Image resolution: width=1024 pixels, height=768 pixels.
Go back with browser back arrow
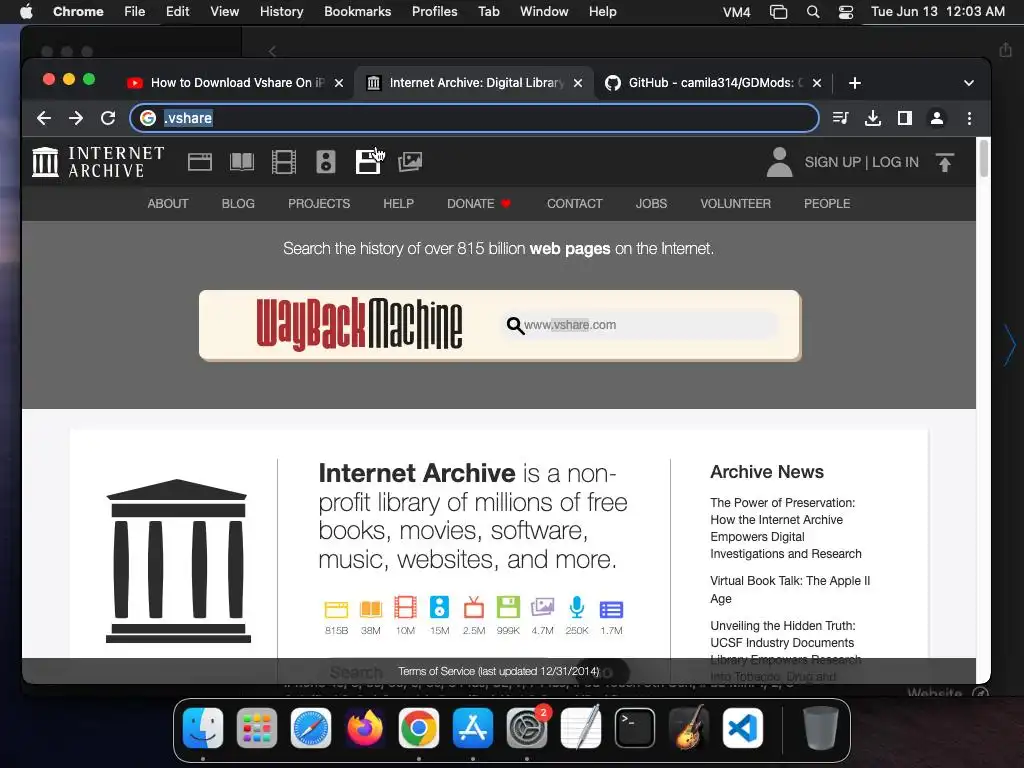[x=44, y=118]
